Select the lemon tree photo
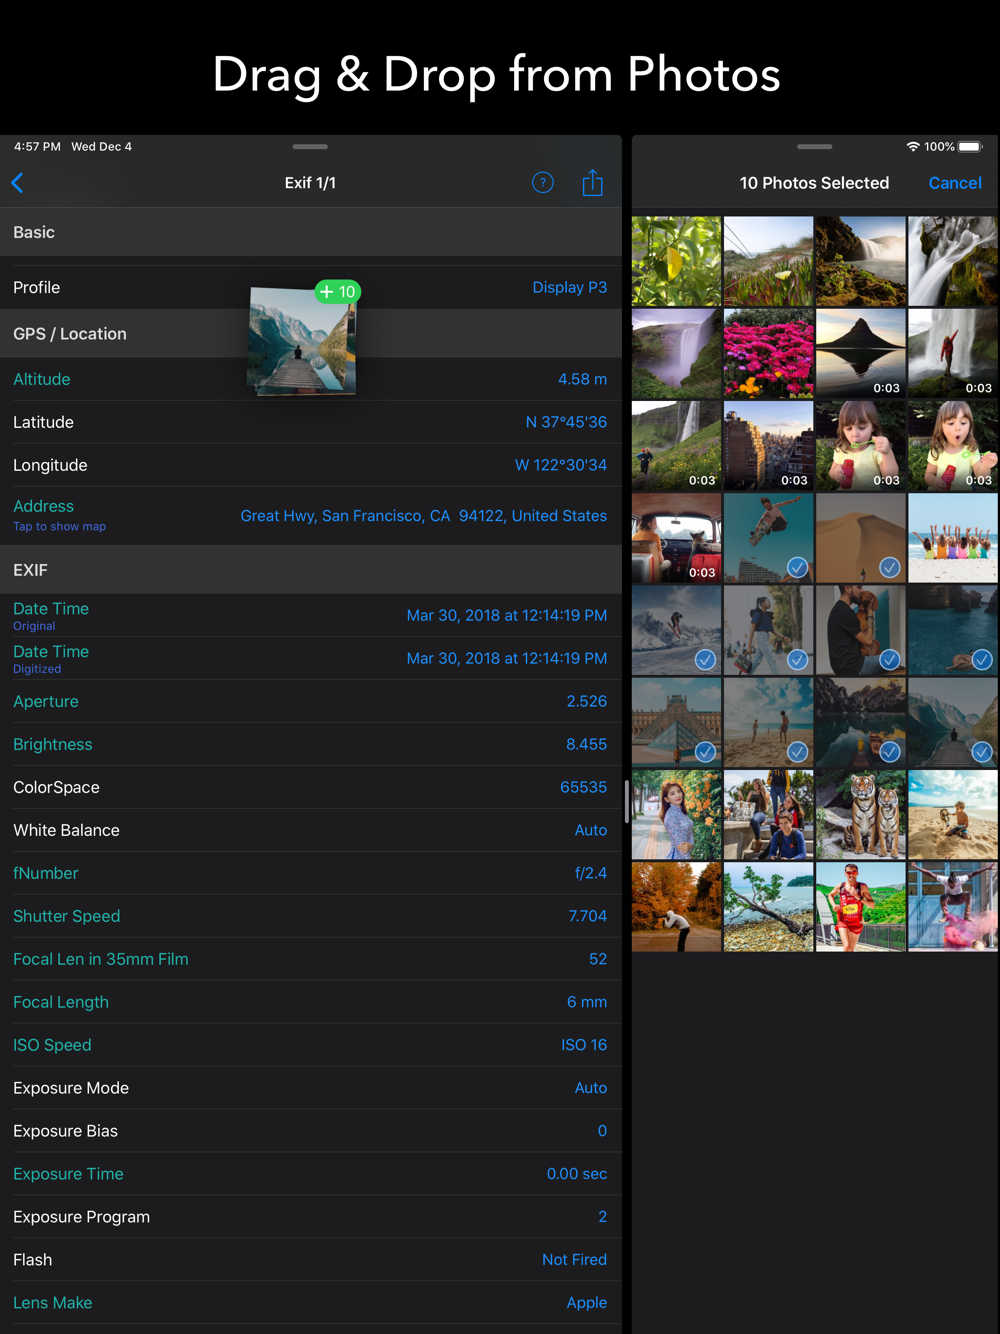This screenshot has height=1334, width=1000. point(676,261)
